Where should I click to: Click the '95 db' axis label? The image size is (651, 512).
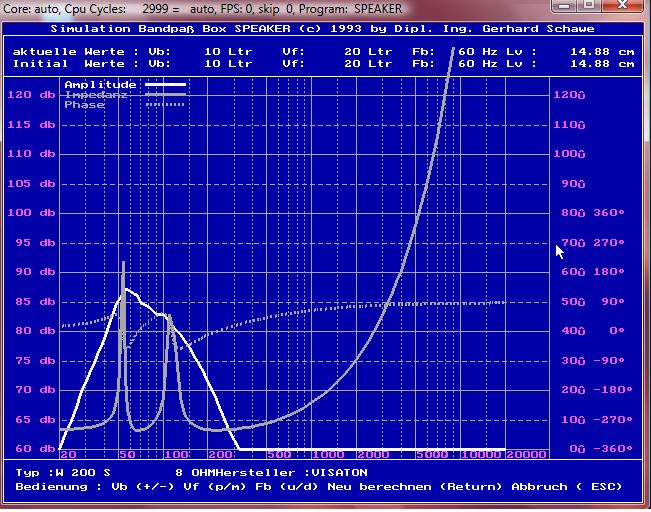click(x=35, y=243)
